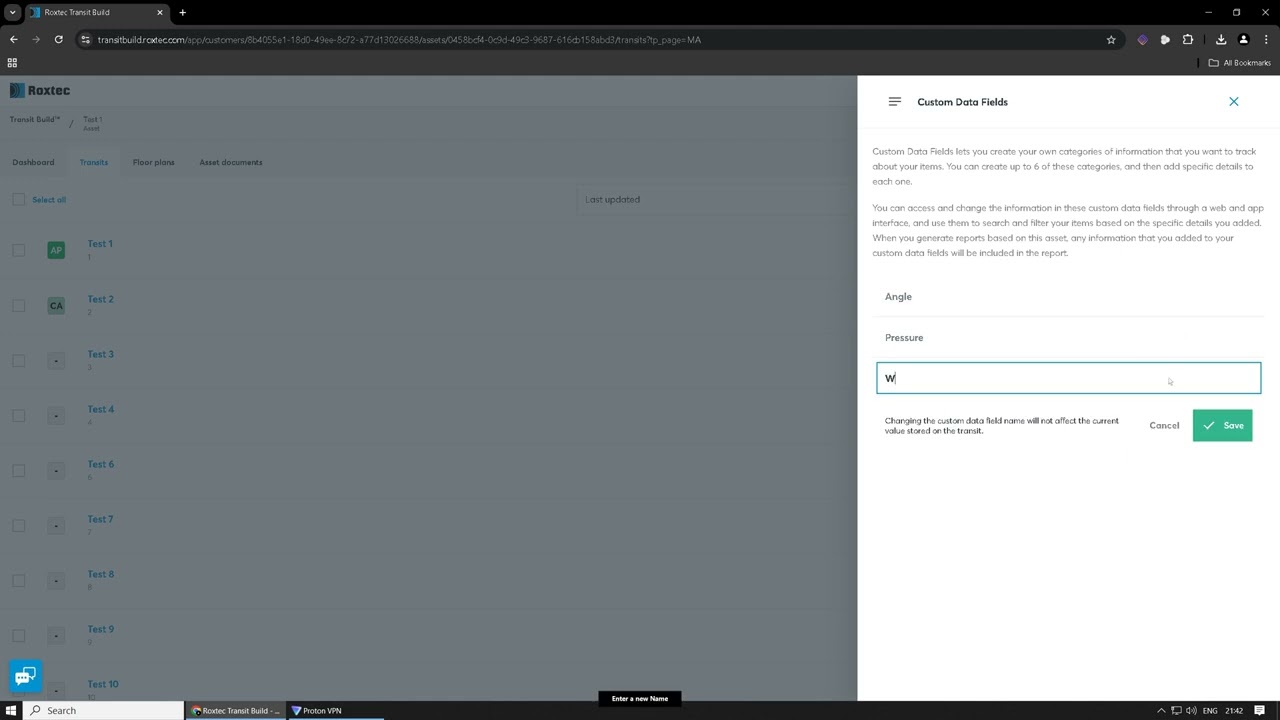Open the taskbar volume control
Screen dimensions: 1280x720
1190,711
